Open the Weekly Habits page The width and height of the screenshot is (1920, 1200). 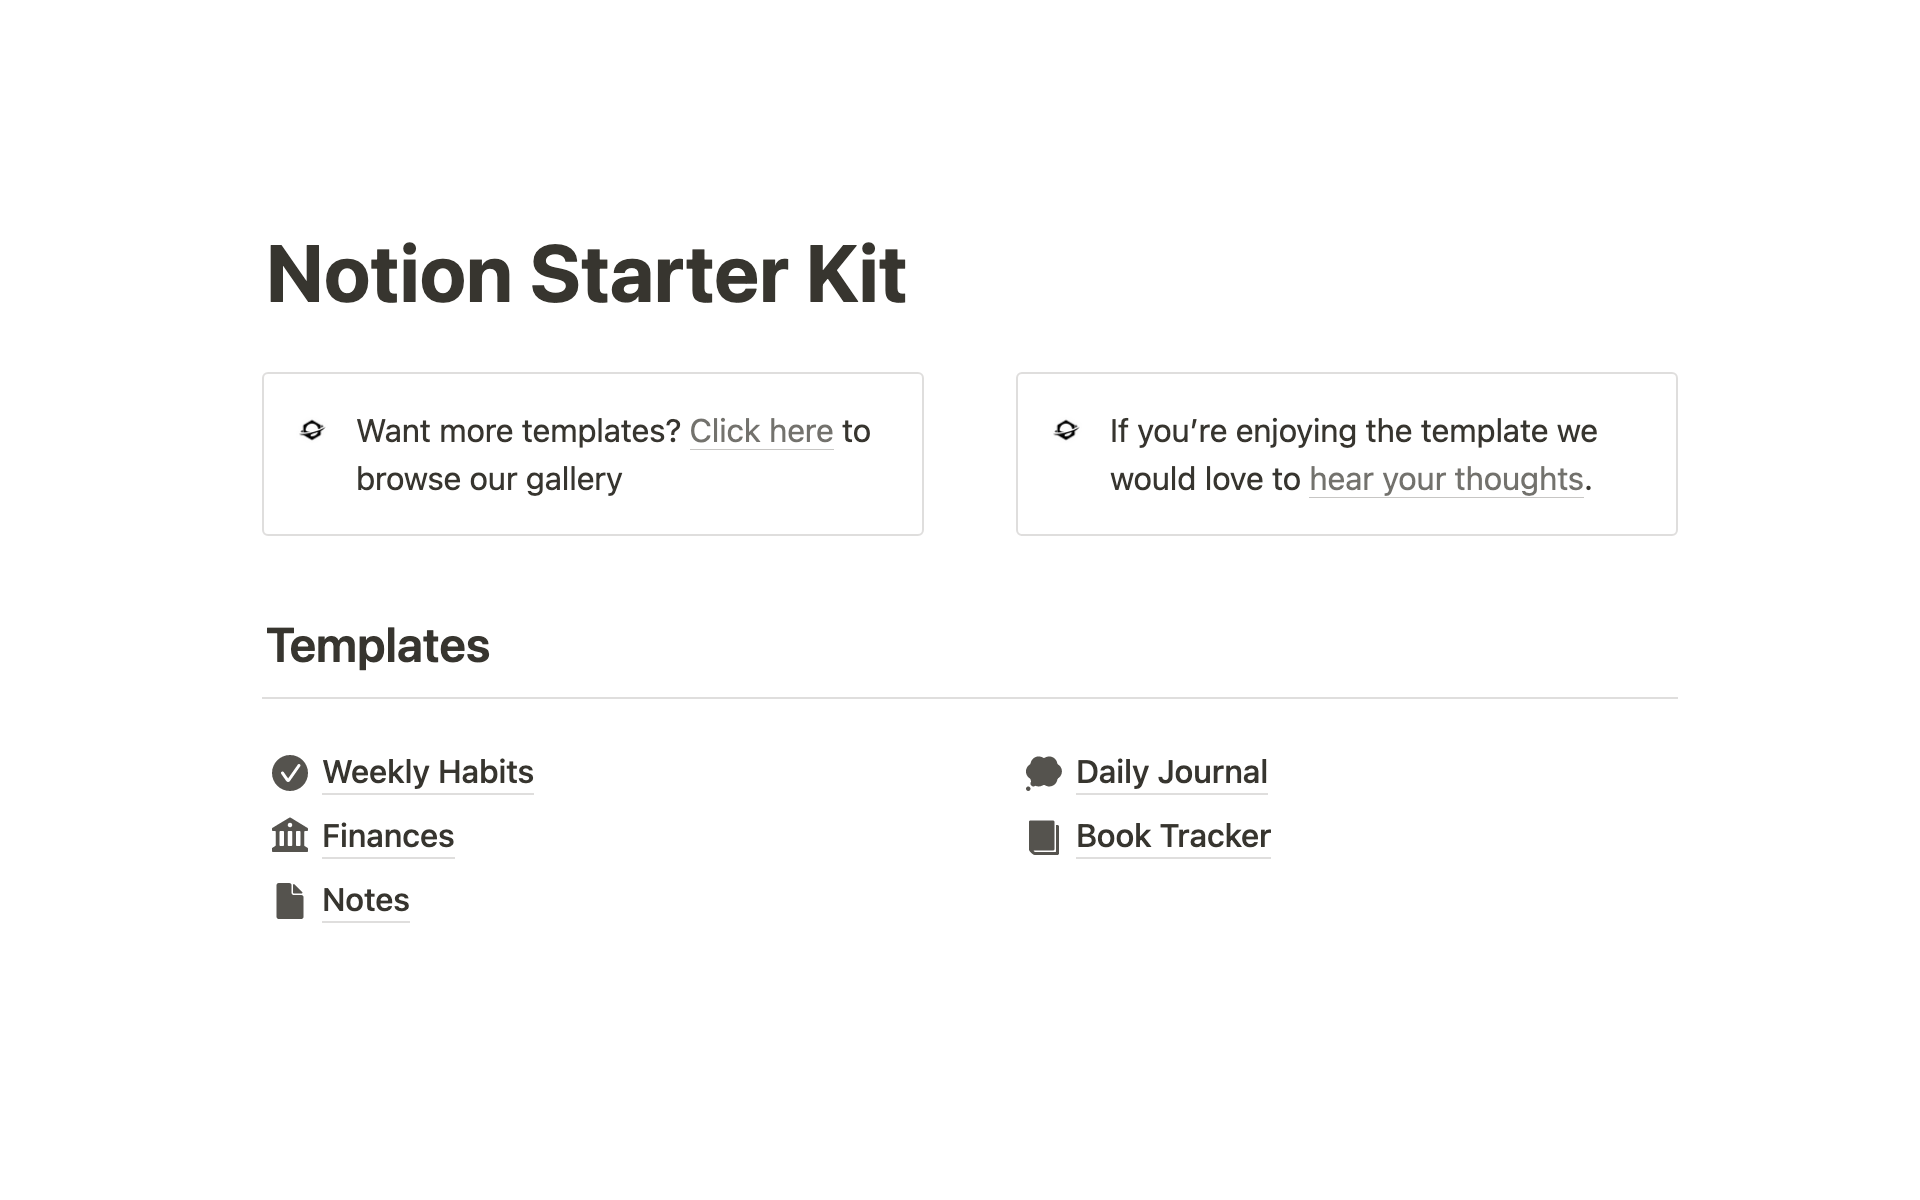pos(428,772)
